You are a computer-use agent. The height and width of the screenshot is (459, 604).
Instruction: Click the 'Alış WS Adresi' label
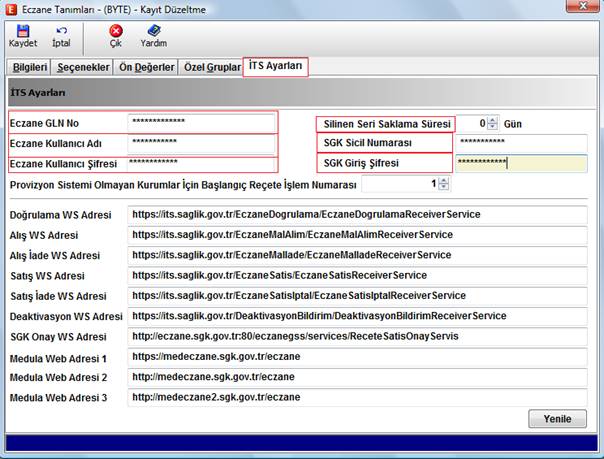44,235
